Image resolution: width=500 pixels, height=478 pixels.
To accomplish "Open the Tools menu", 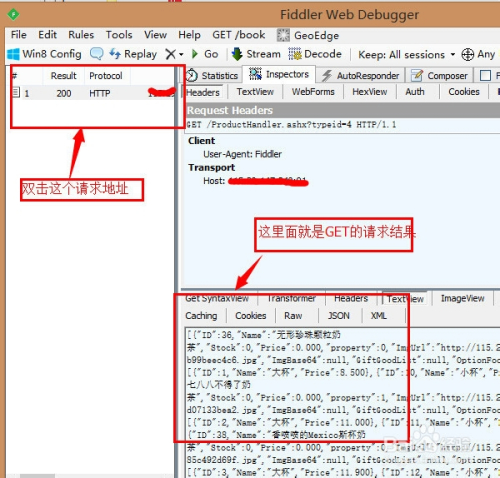I will click(119, 35).
